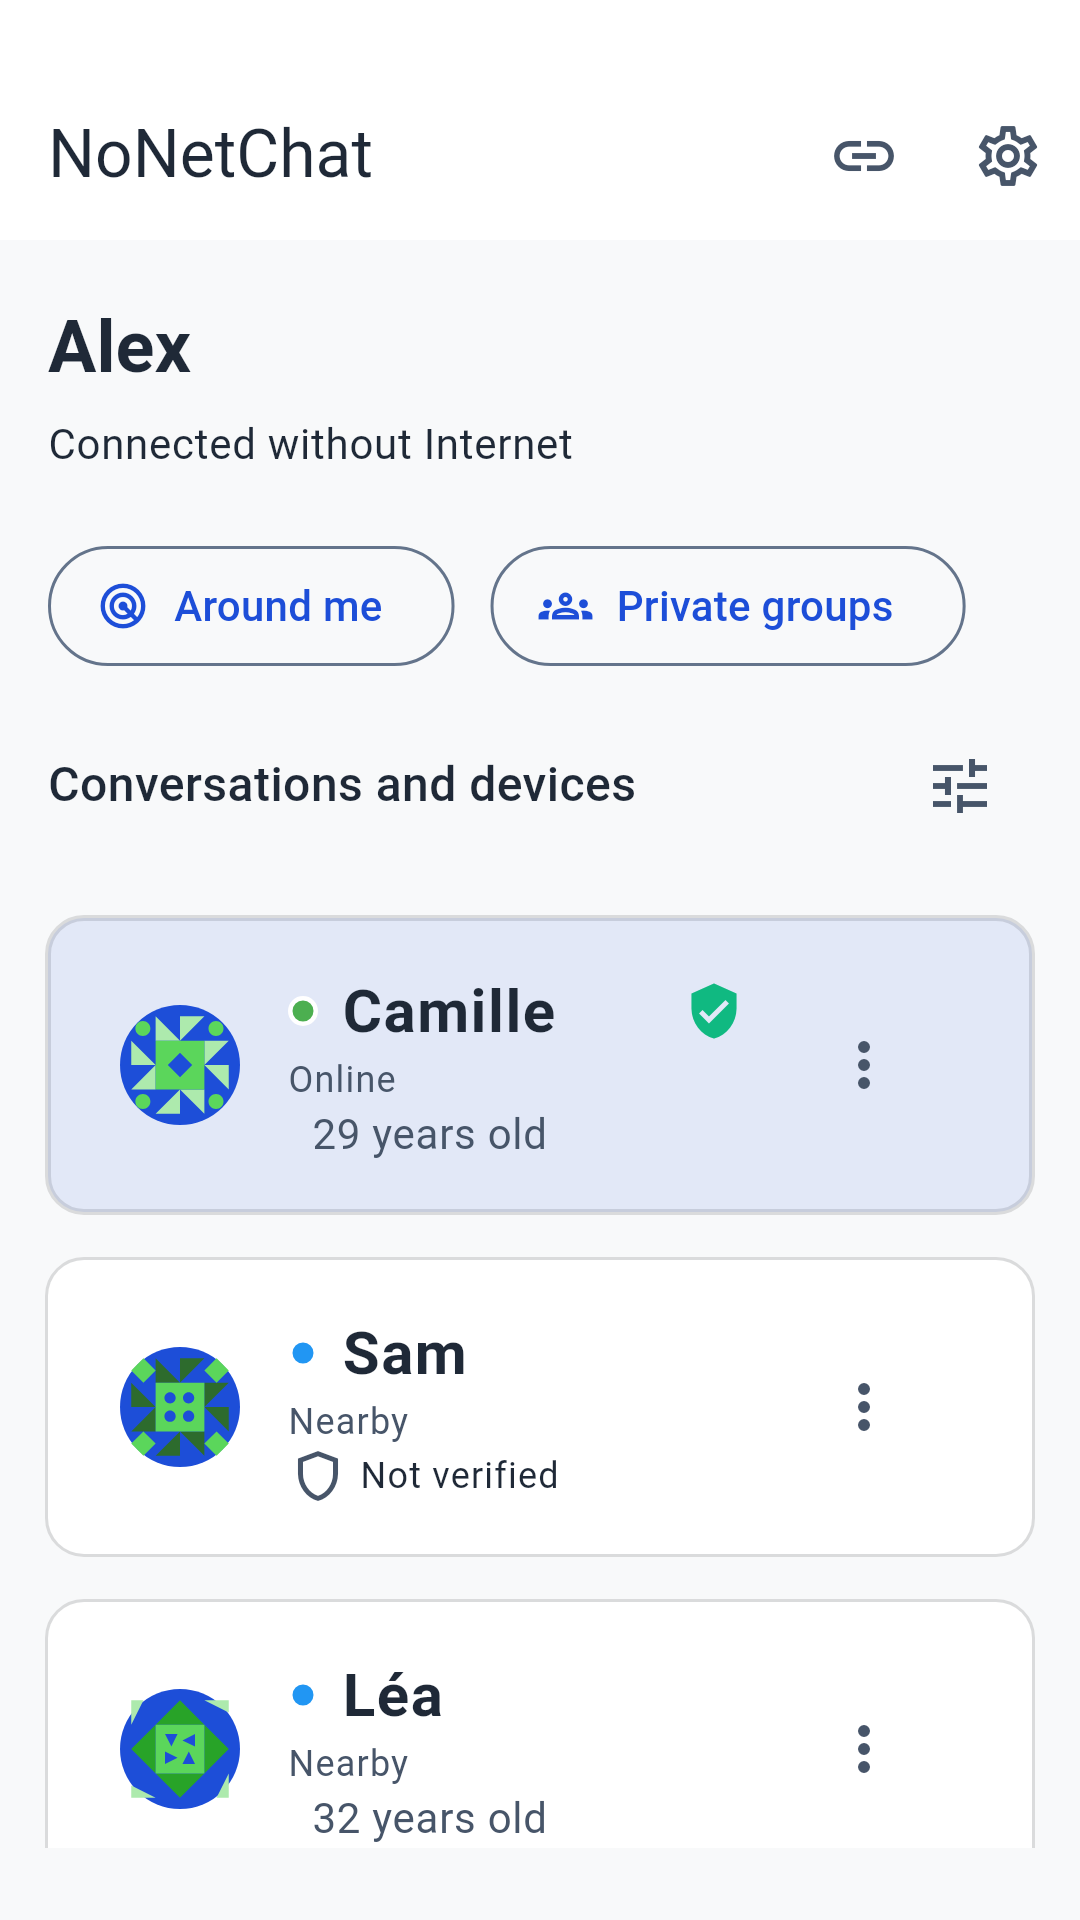Open settings via the gear icon
The image size is (1080, 1920).
coord(1007,156)
